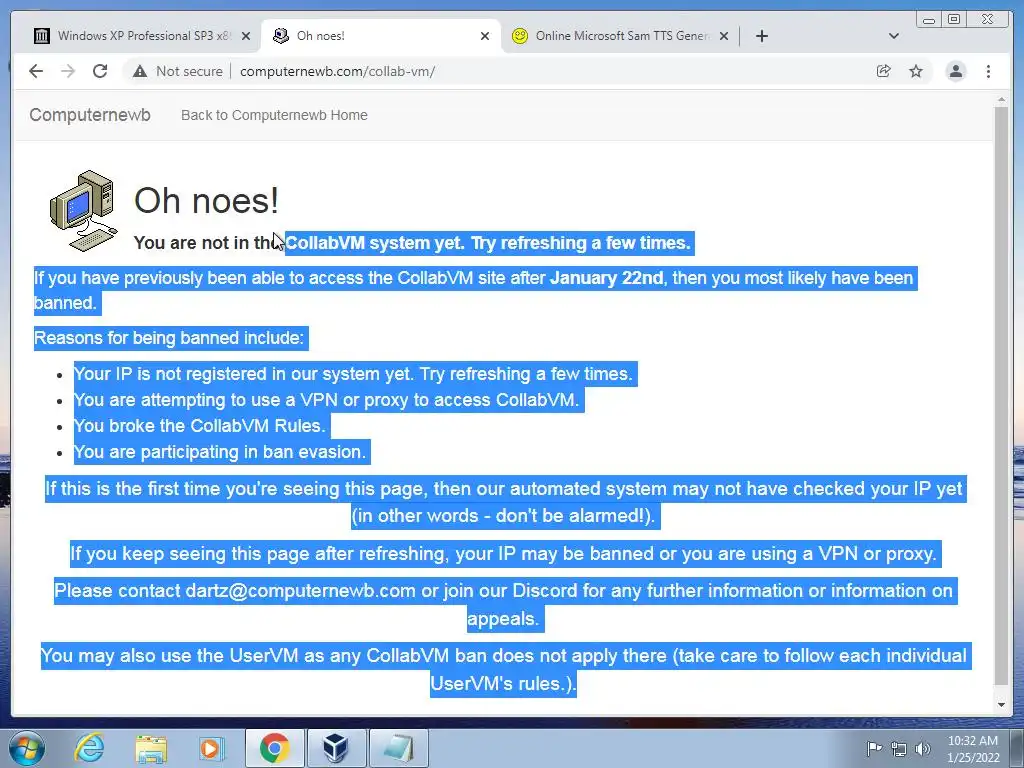Click the 'January 22nd' bold text

click(x=607, y=278)
